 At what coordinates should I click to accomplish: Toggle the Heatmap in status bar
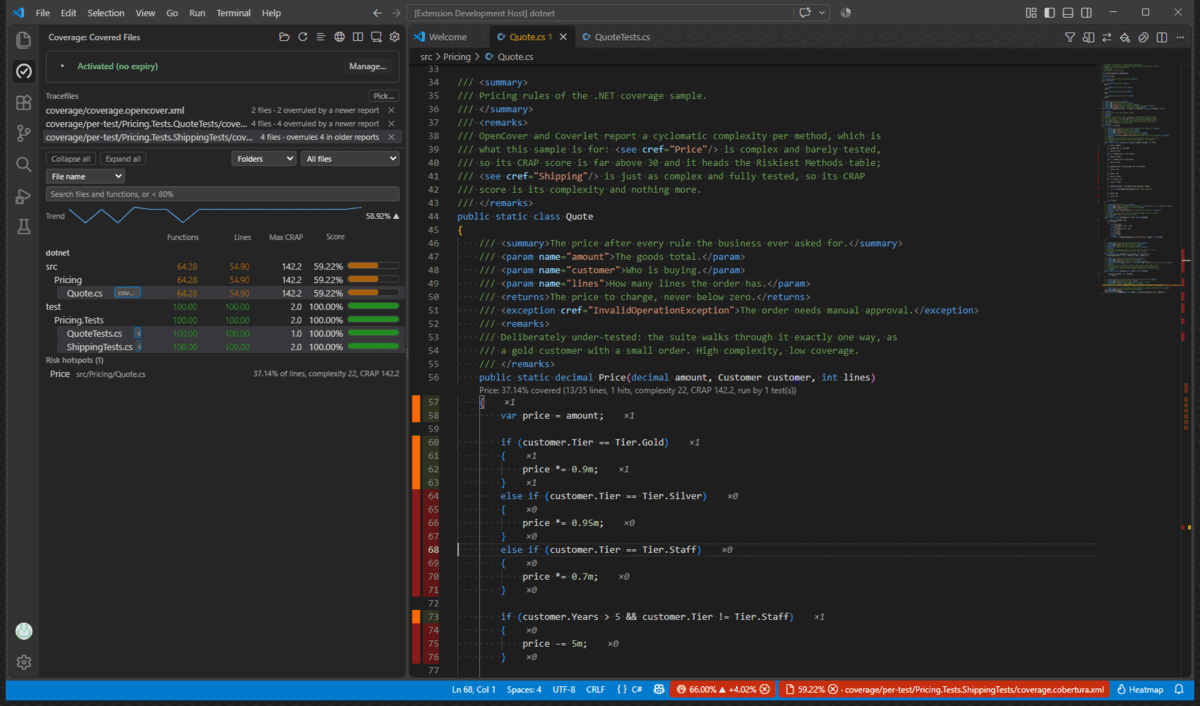1140,689
